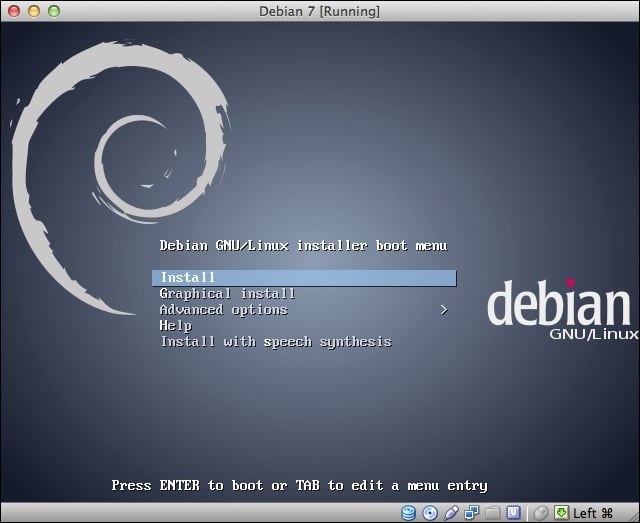Minimize the Debian 7 VM window
The height and width of the screenshot is (523, 640).
pyautogui.click(x=34, y=11)
